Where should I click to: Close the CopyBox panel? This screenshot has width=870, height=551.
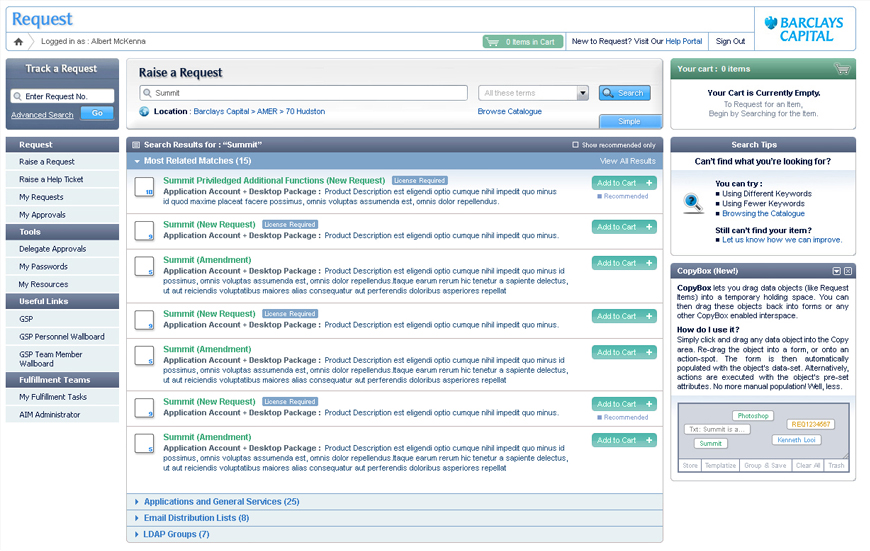click(848, 271)
